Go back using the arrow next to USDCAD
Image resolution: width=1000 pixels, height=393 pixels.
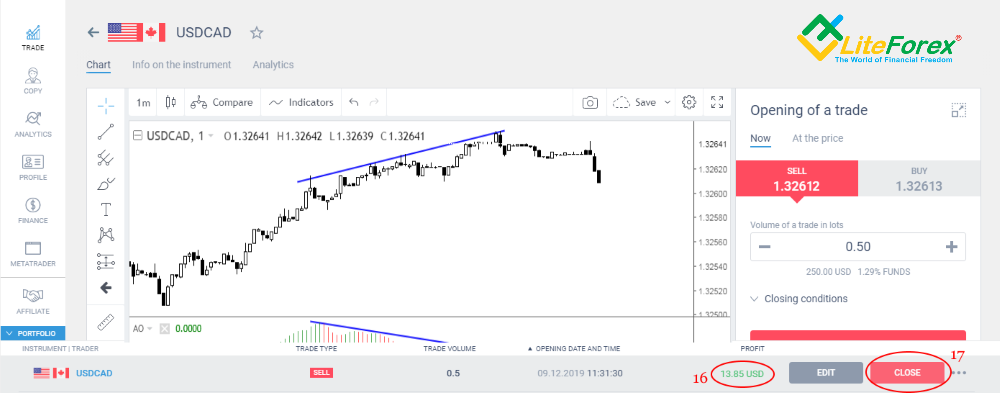pyautogui.click(x=94, y=33)
